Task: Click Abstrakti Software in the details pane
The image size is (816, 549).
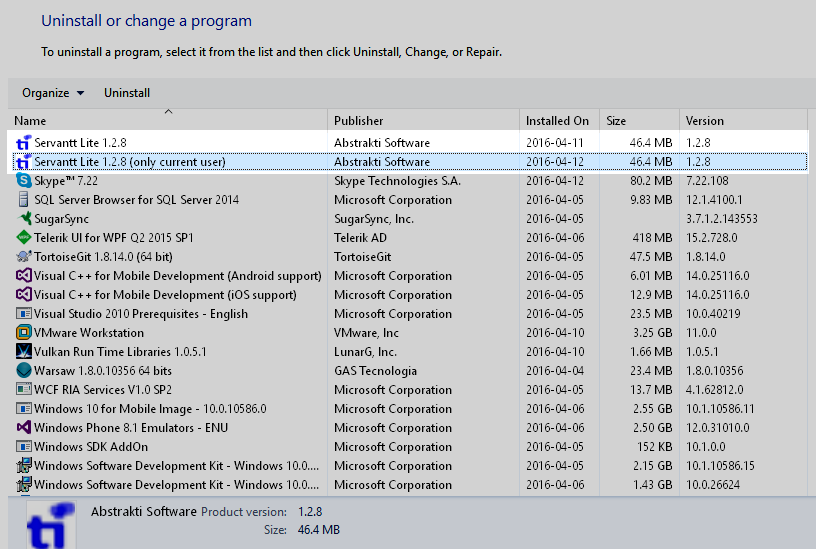Action: coord(144,512)
